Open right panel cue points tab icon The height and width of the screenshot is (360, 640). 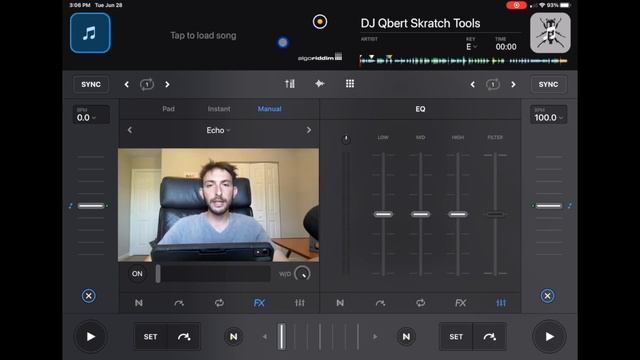pyautogui.click(x=340, y=303)
